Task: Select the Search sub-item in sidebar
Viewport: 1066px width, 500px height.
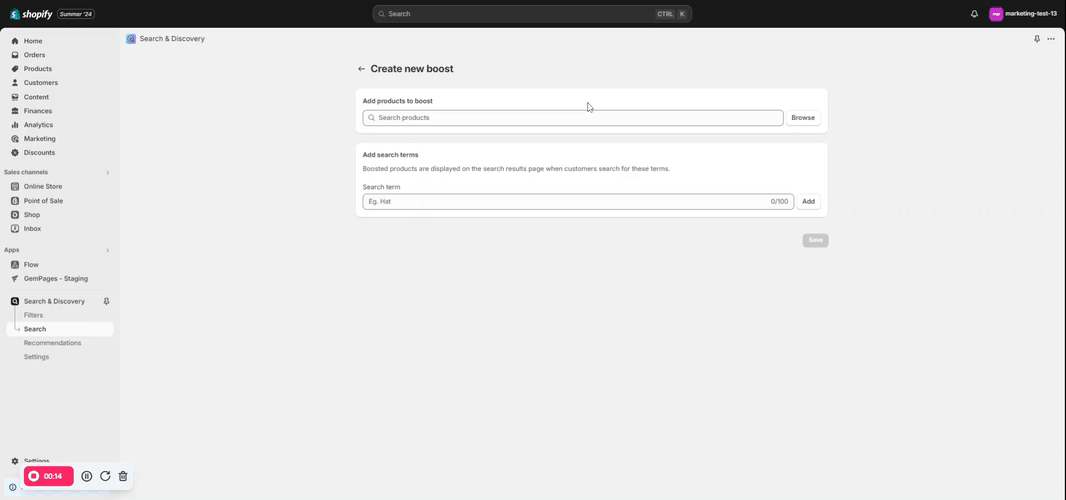Action: pos(60,329)
